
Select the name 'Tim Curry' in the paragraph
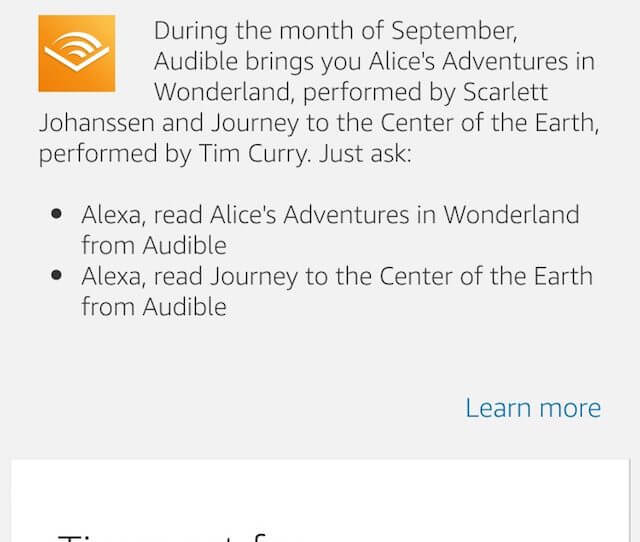[x=253, y=154]
